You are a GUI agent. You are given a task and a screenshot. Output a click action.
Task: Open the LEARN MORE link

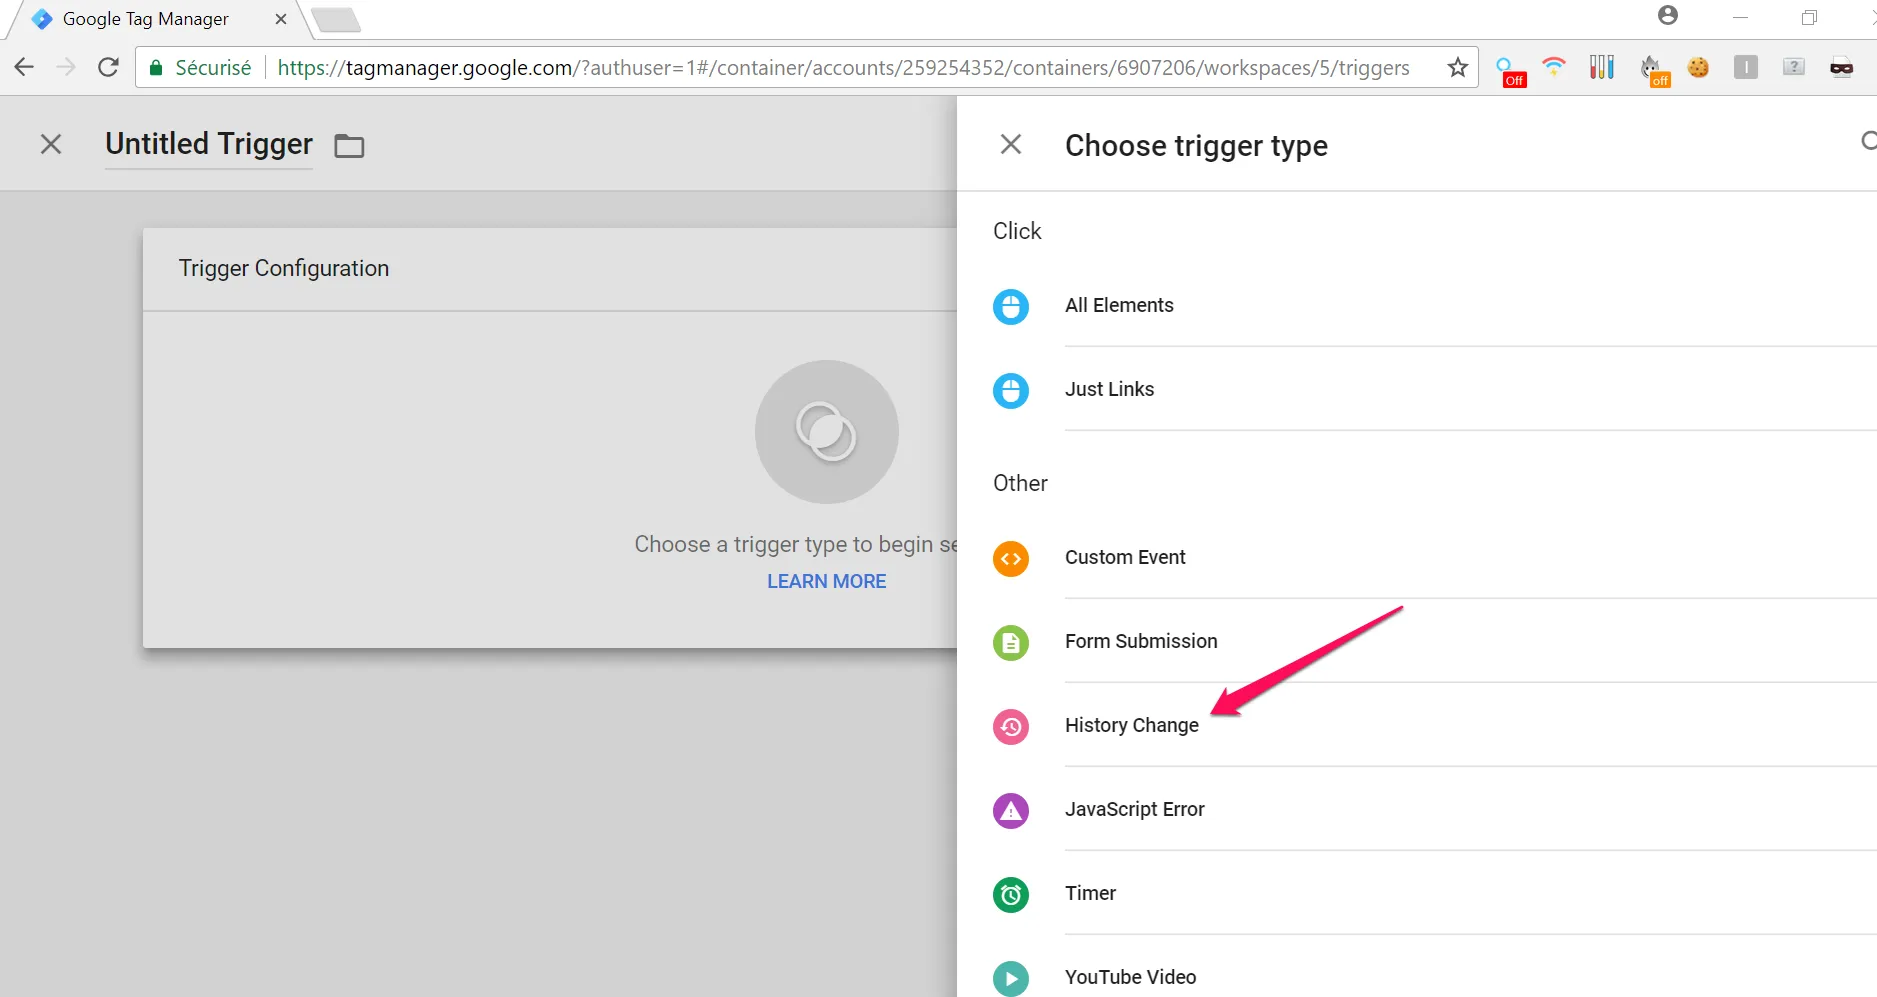pyautogui.click(x=826, y=581)
